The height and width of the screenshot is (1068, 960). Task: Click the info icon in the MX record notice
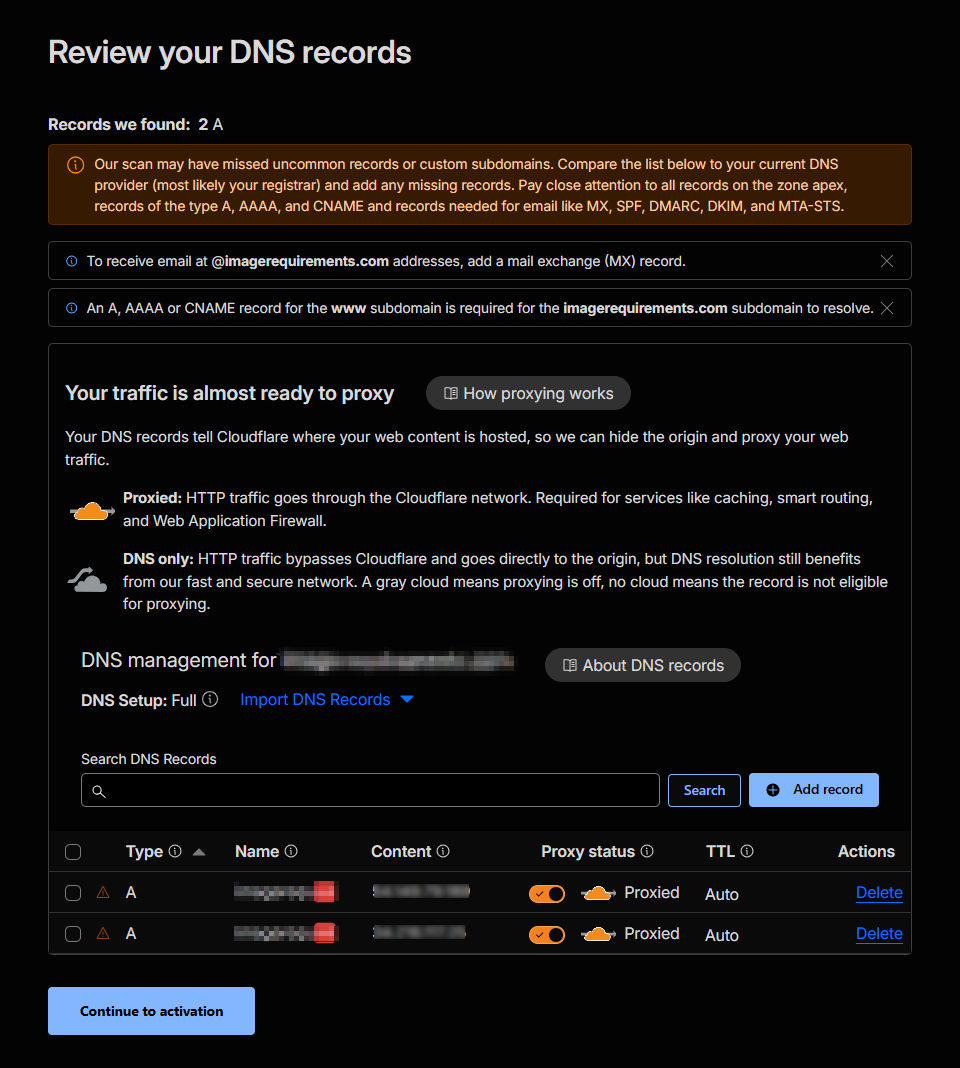[x=72, y=261]
